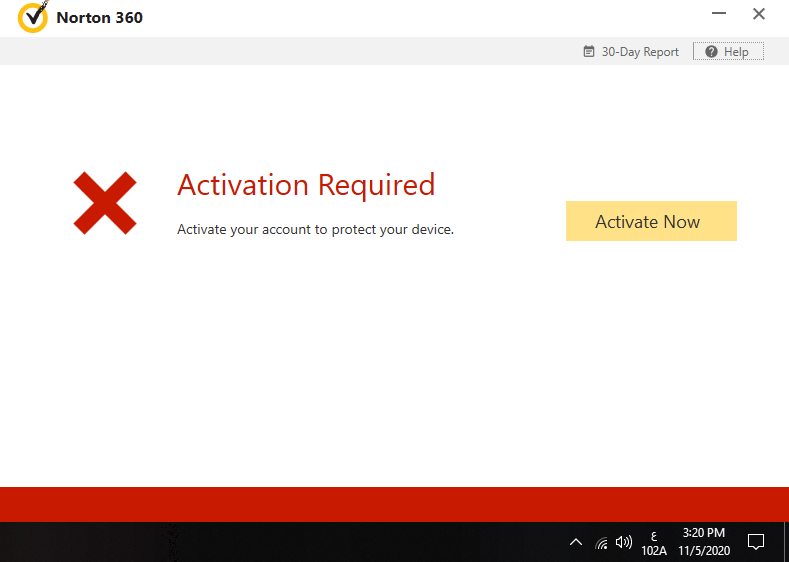Viewport: 789px width, 562px height.
Task: Show hidden system tray icons
Action: pos(576,542)
